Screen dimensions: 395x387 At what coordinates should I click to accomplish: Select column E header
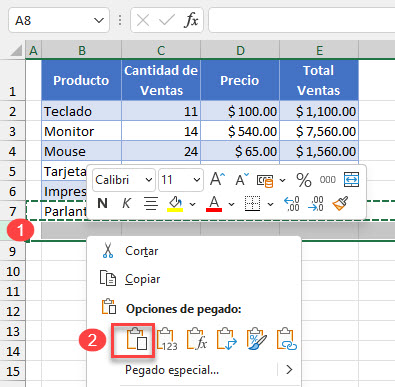[x=319, y=50]
